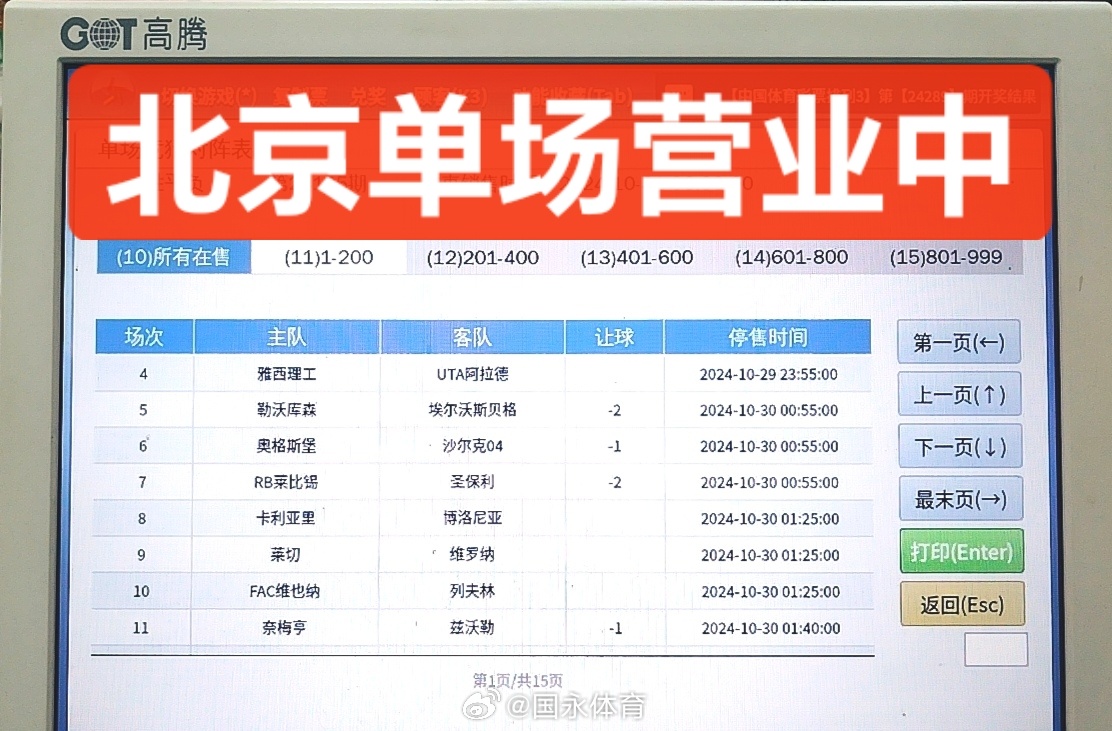Click match number 11 cell
The width and height of the screenshot is (1112, 731).
tap(141, 627)
